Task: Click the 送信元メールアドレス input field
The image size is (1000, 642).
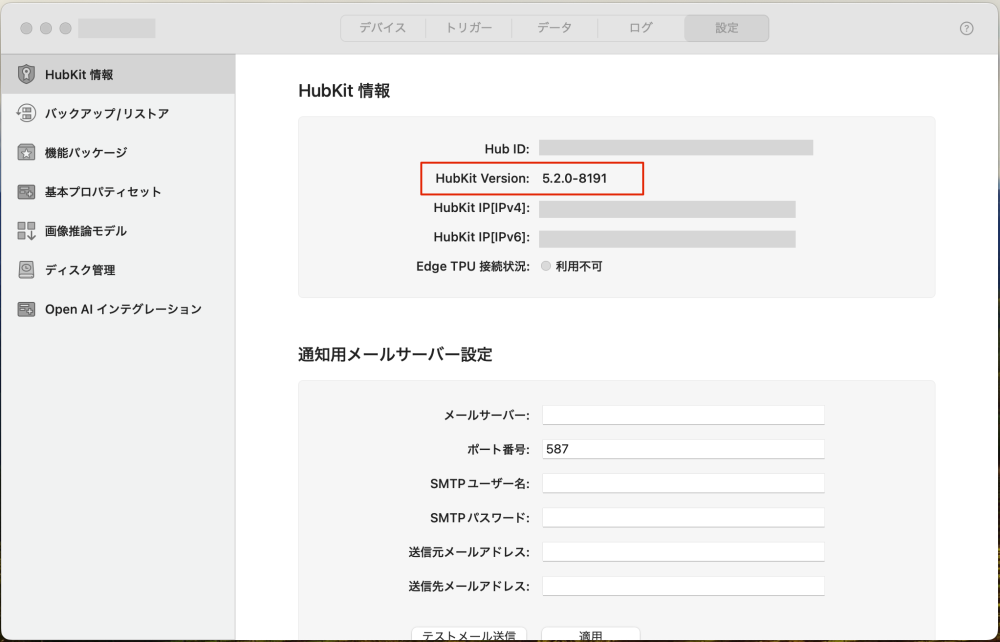Action: (683, 551)
